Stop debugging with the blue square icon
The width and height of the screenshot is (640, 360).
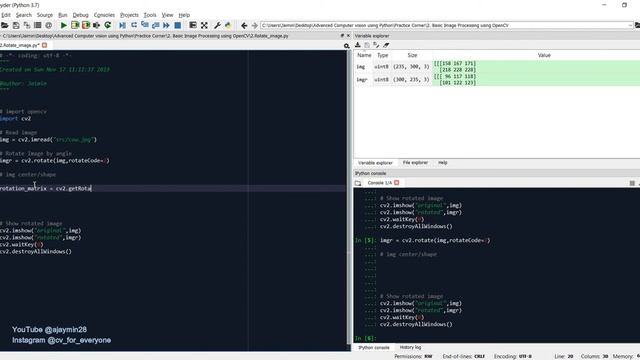click(178, 25)
